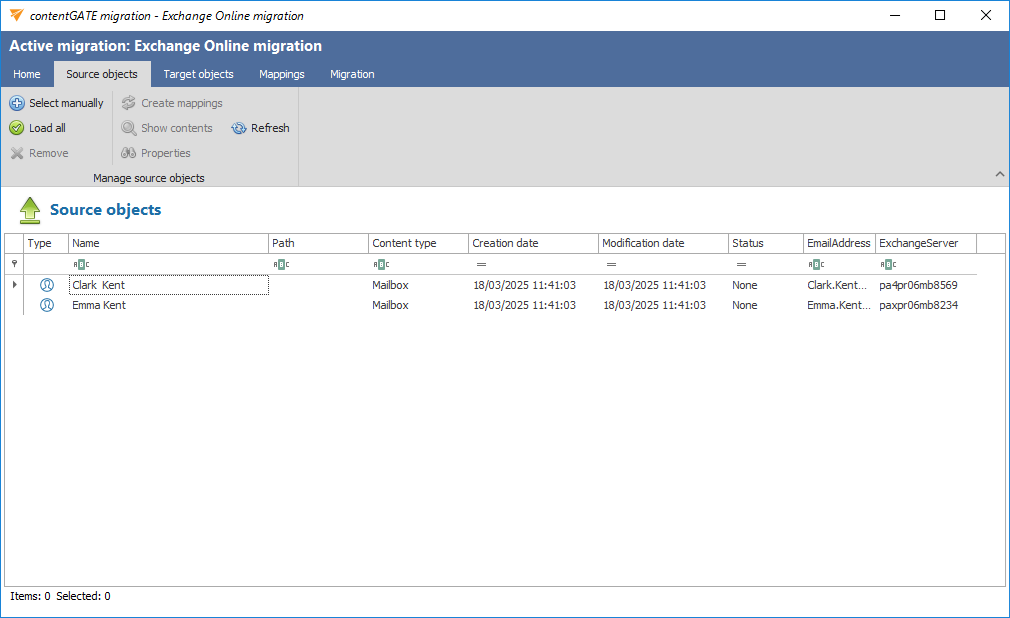Collapse the ribbon using the chevron arrow
This screenshot has height=618, width=1010.
(999, 174)
